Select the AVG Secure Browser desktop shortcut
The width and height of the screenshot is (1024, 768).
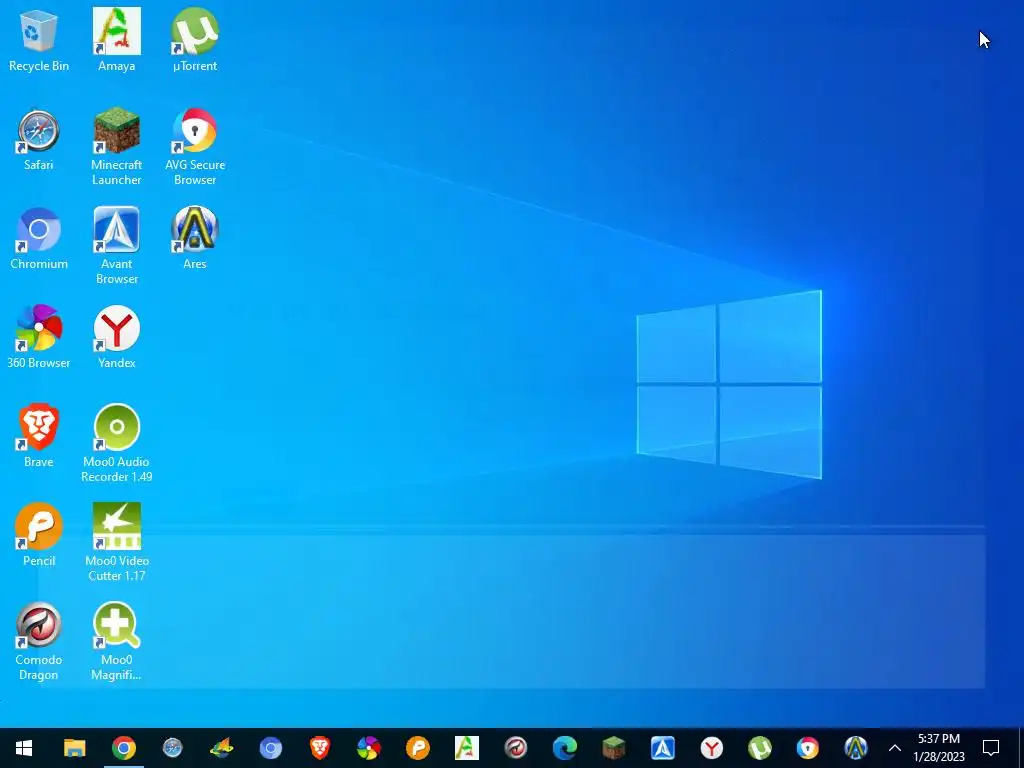[x=195, y=147]
